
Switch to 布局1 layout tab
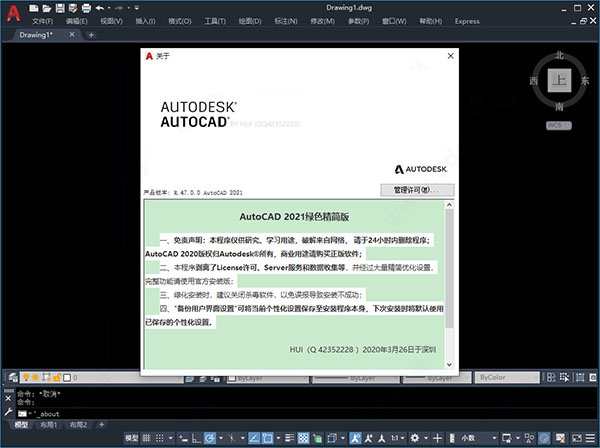tap(48, 425)
